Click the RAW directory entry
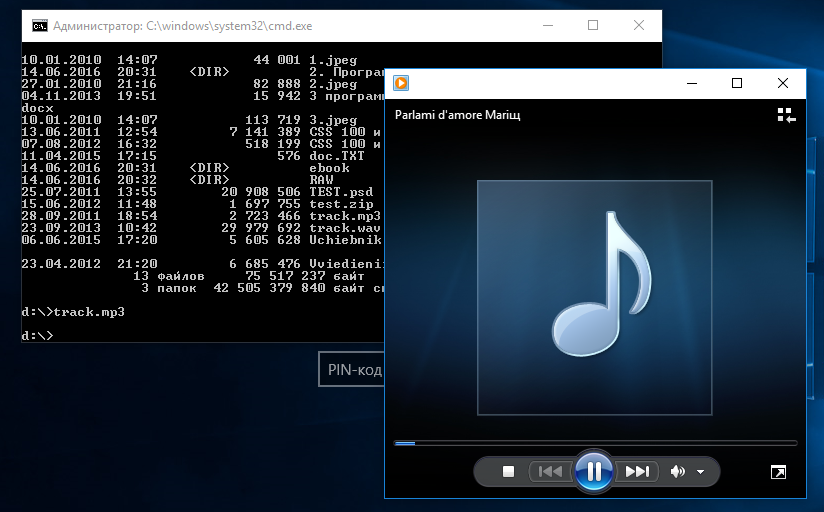This screenshot has height=512, width=824. coord(321,180)
